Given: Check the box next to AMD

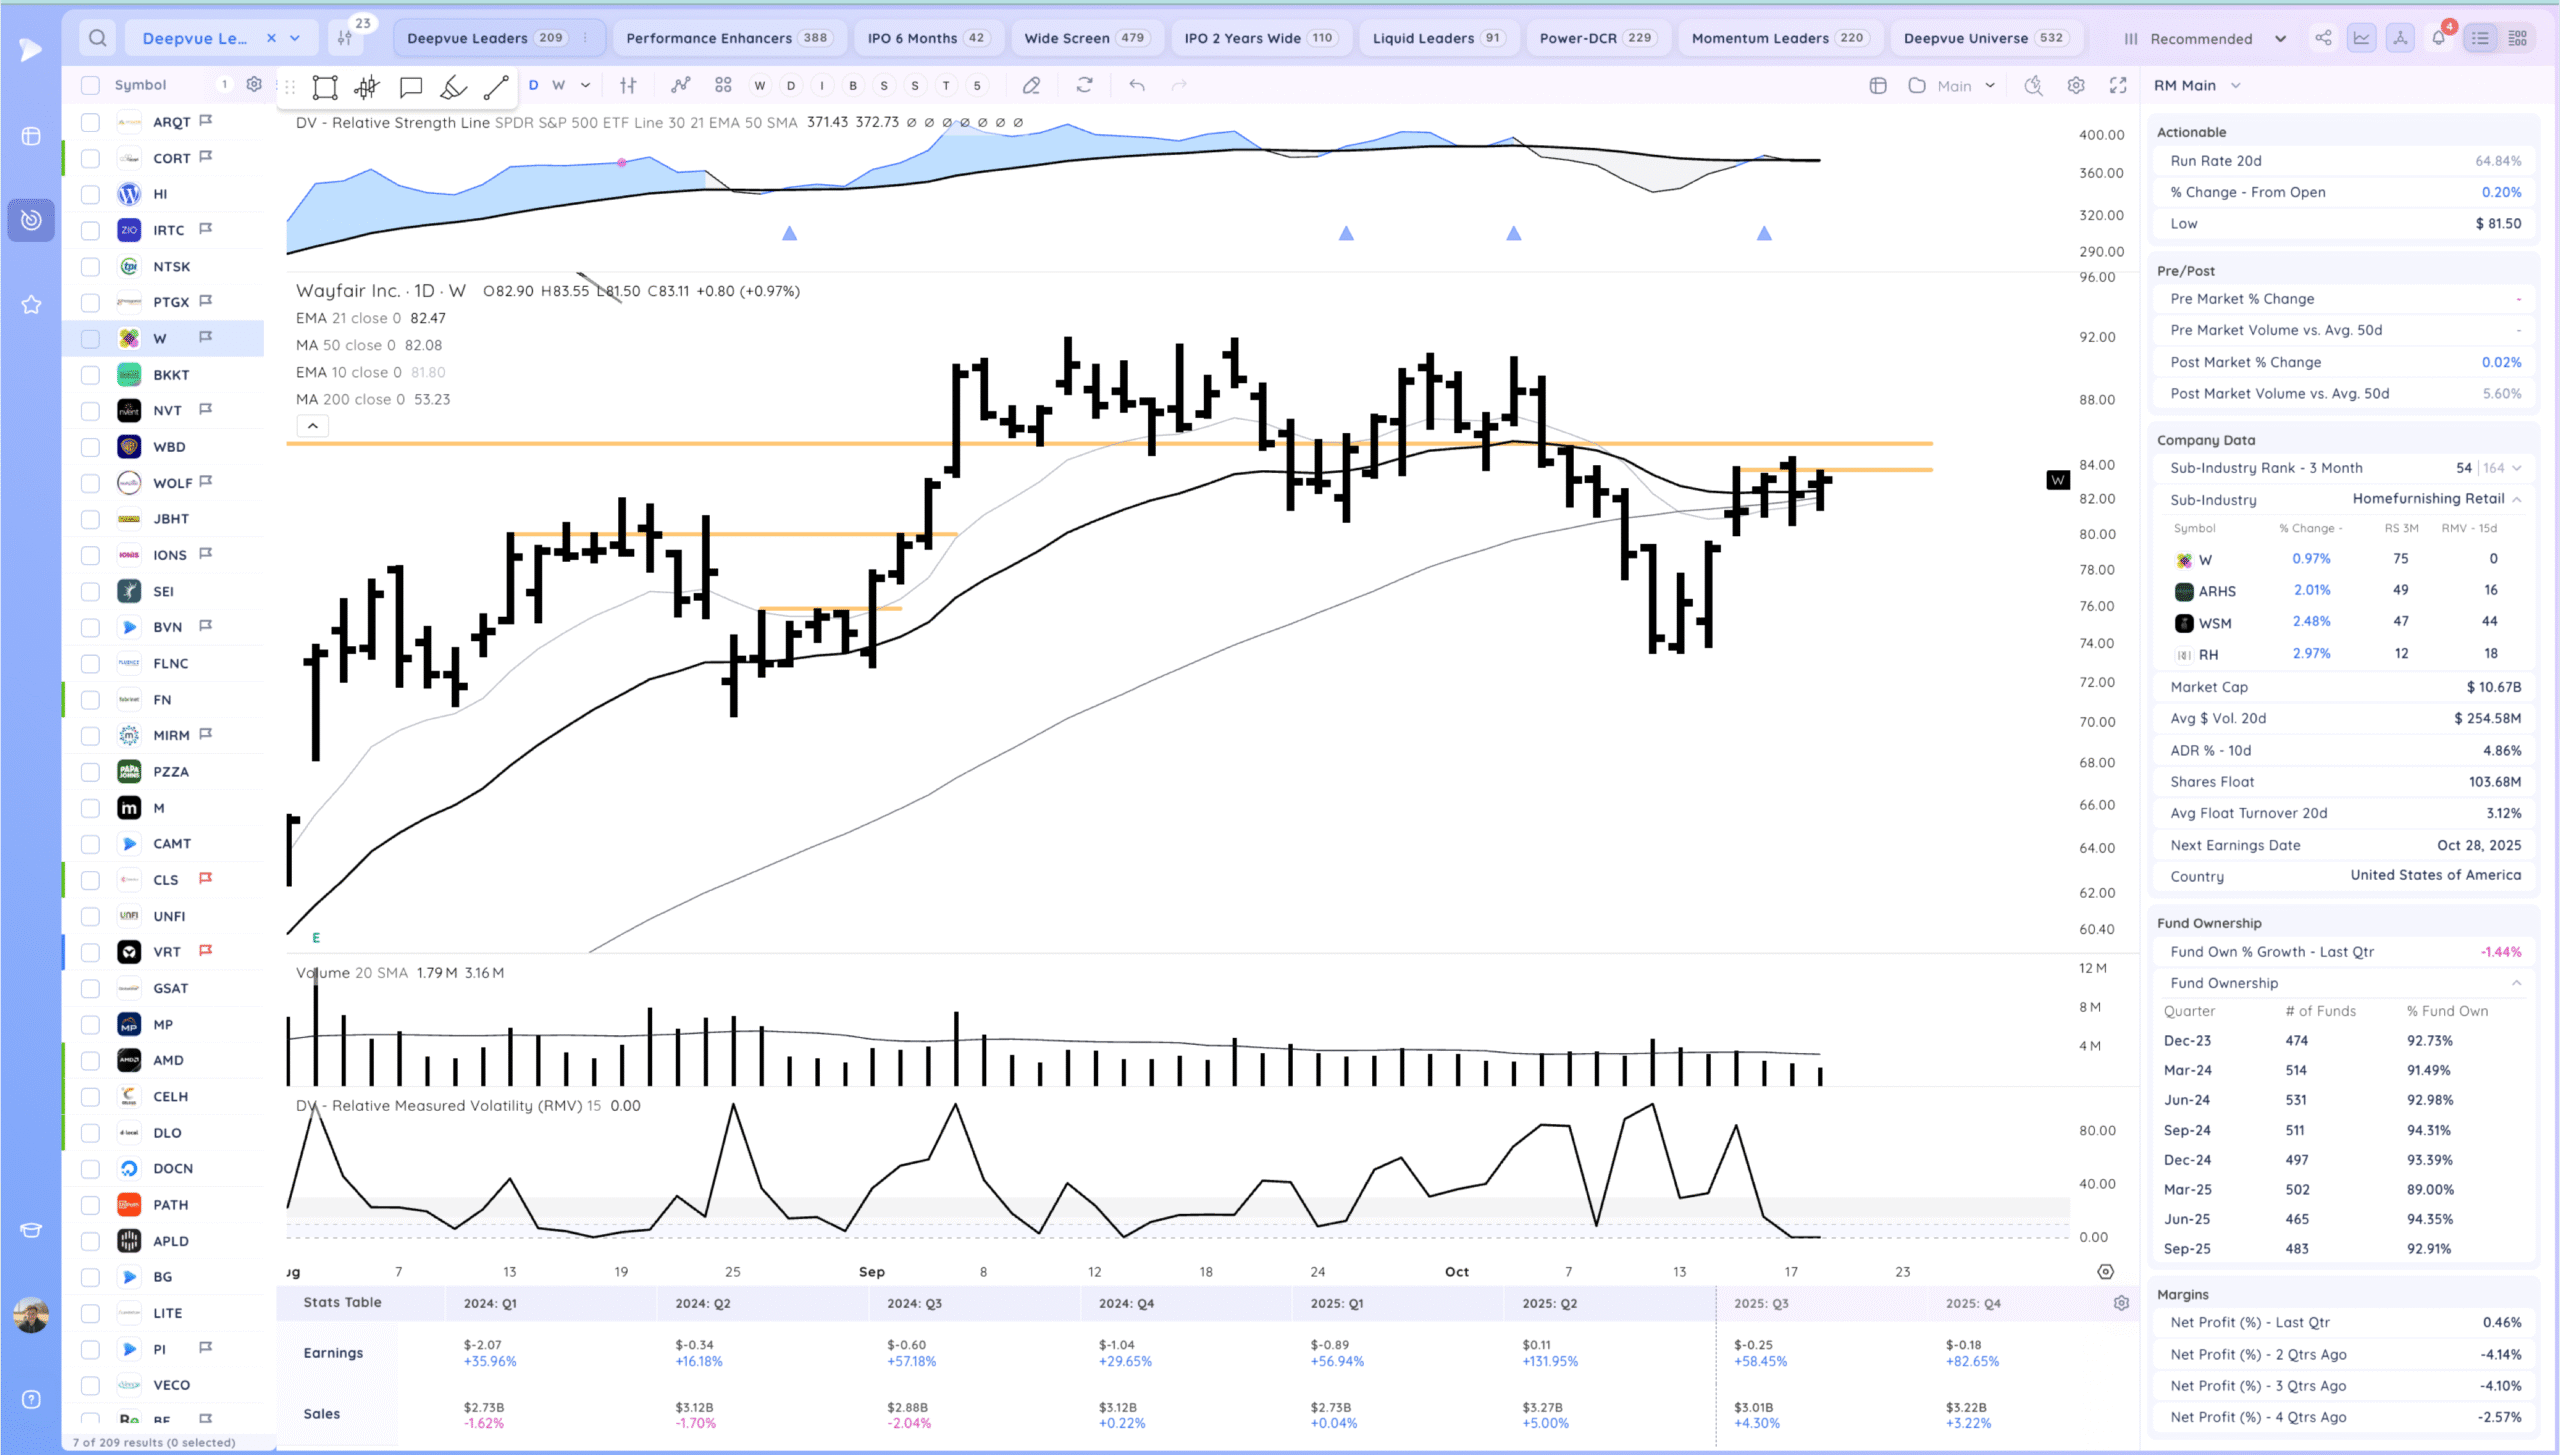Looking at the screenshot, I should (x=90, y=1061).
